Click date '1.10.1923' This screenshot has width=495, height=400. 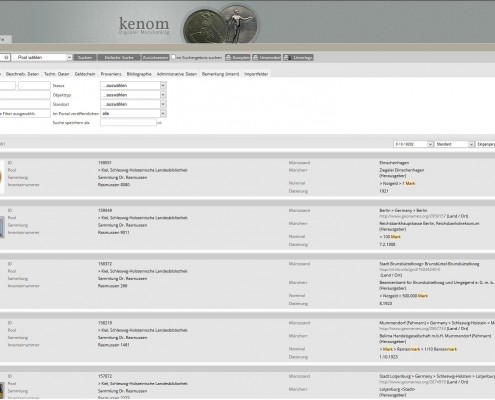[x=388, y=357]
